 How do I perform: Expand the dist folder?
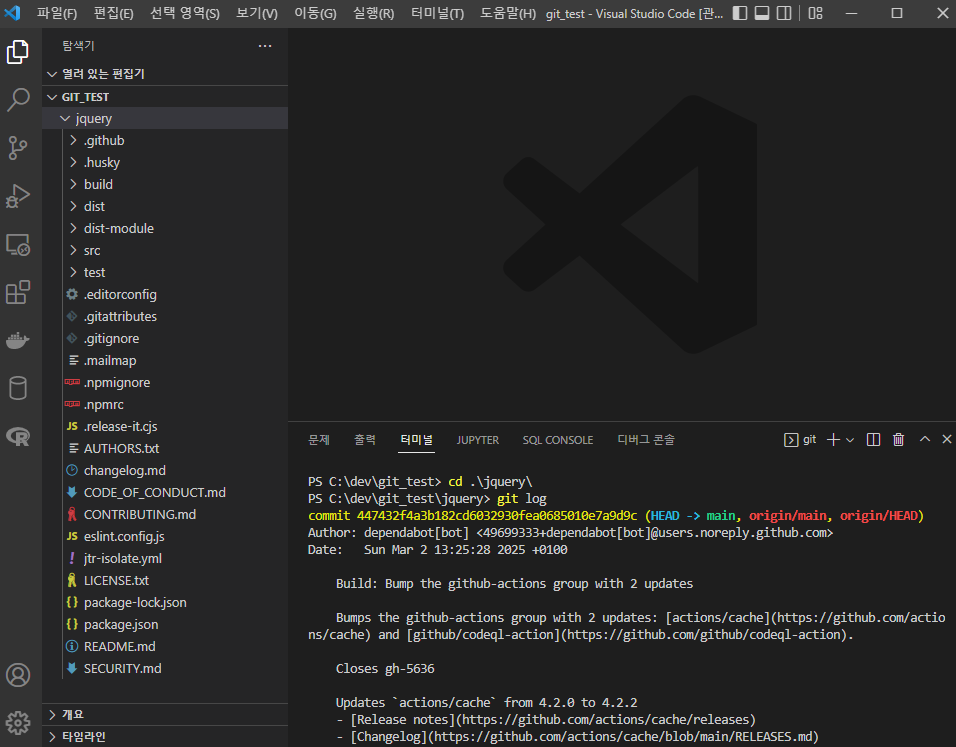(x=165, y=206)
